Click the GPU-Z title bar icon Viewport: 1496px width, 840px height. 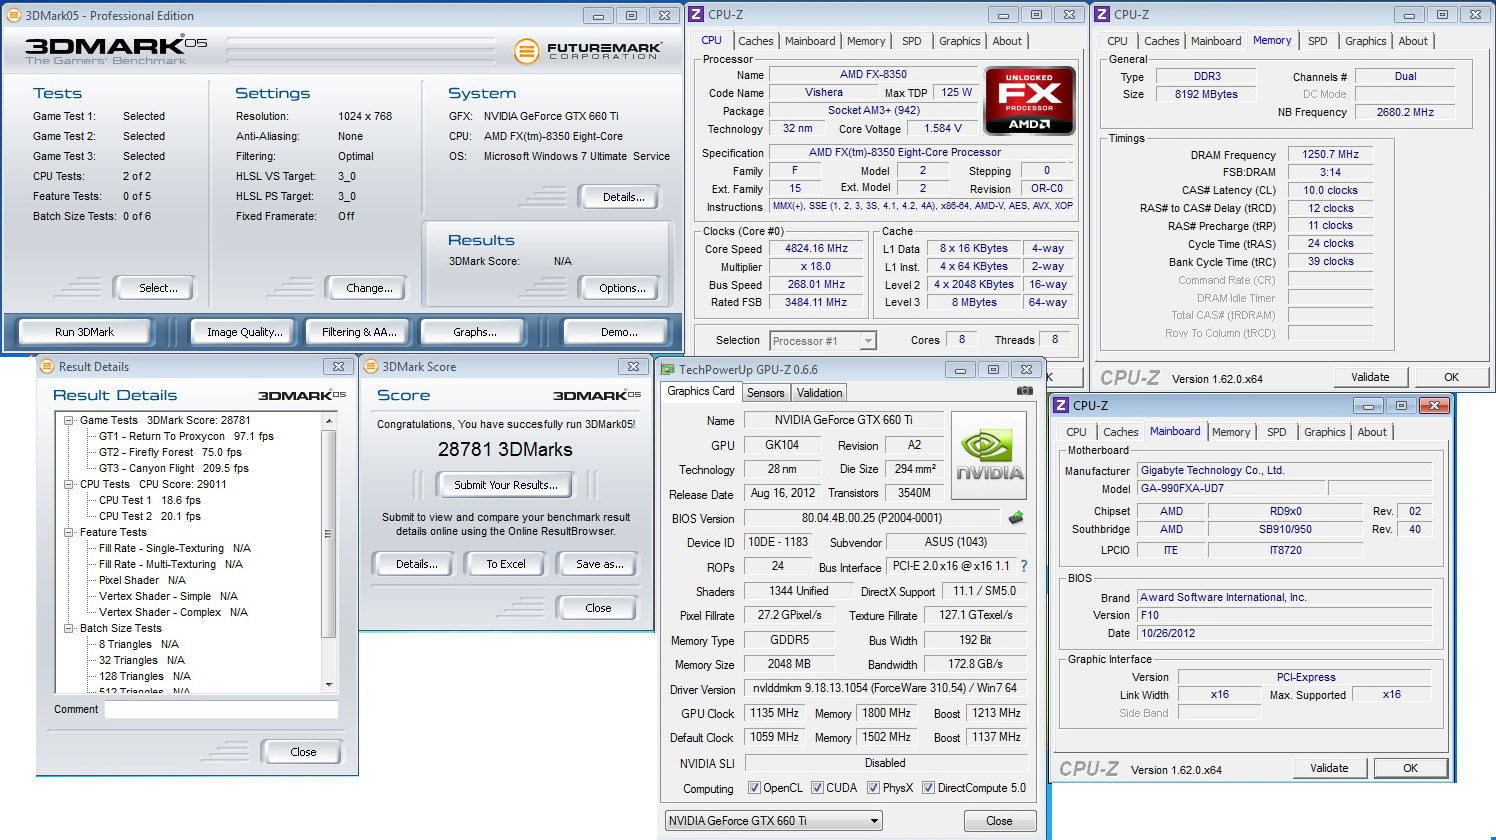point(667,369)
